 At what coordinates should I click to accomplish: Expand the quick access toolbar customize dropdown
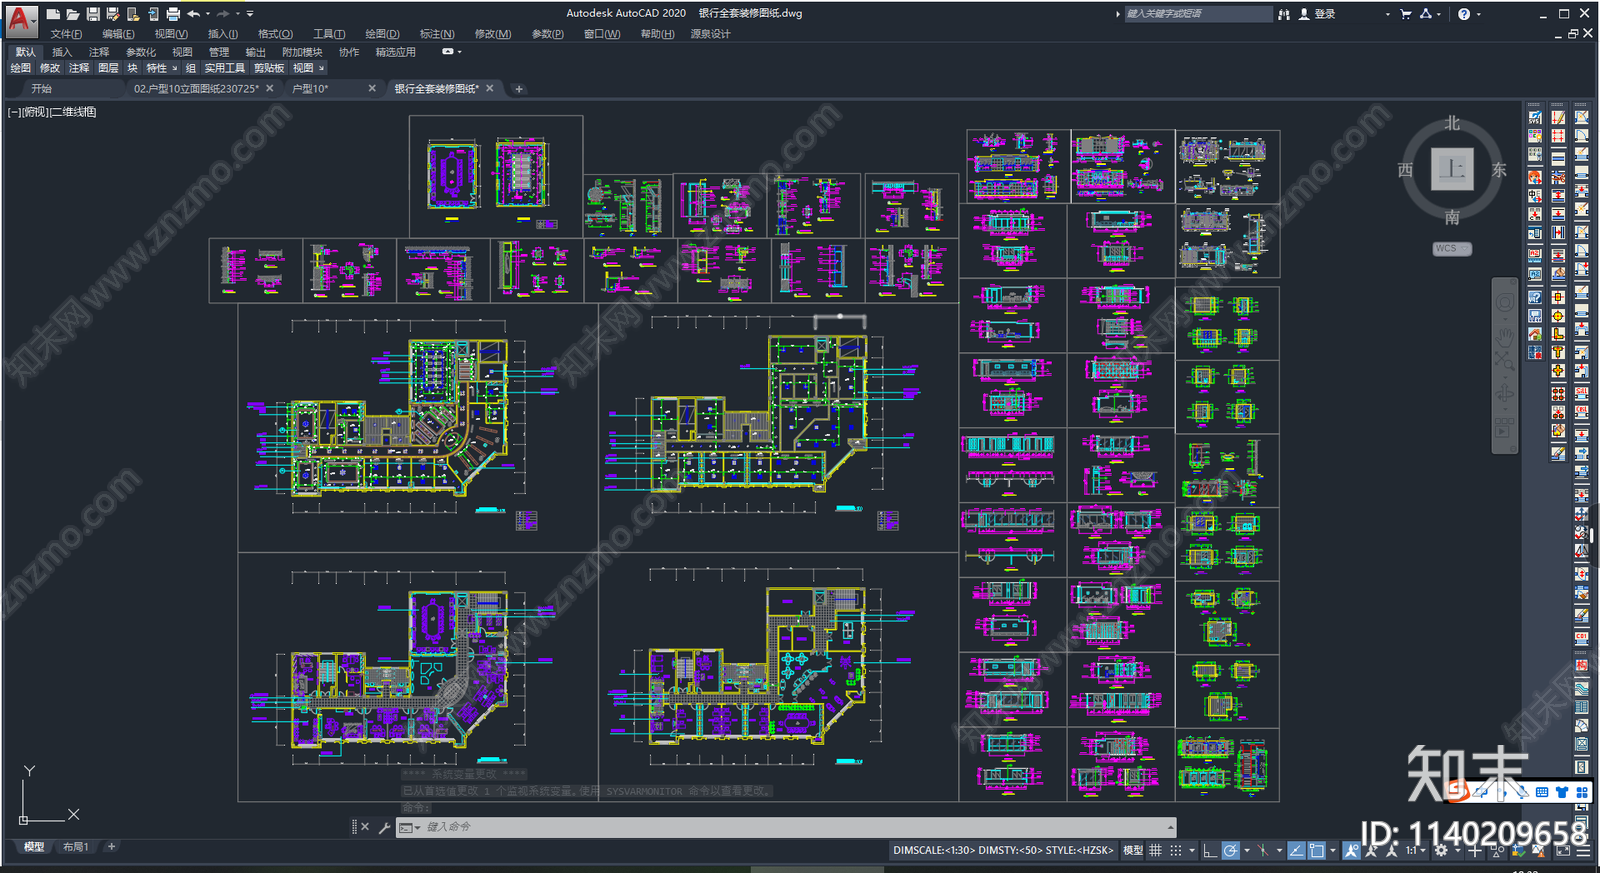coord(250,14)
